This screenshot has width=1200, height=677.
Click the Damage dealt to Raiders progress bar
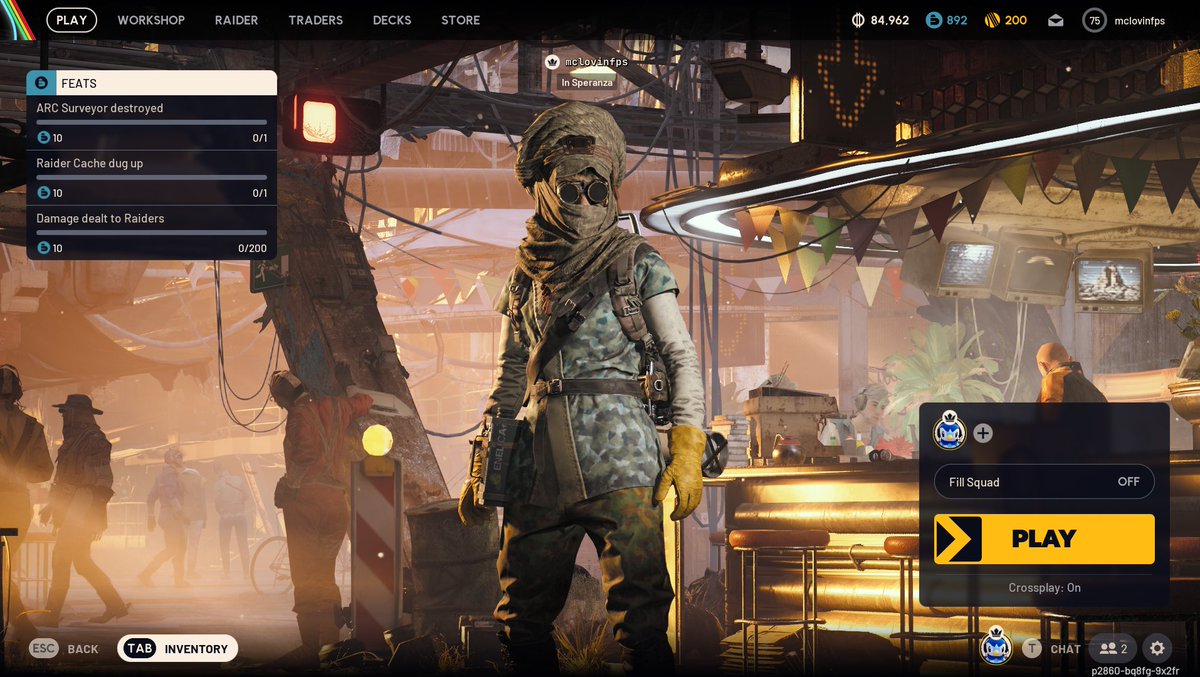(152, 232)
